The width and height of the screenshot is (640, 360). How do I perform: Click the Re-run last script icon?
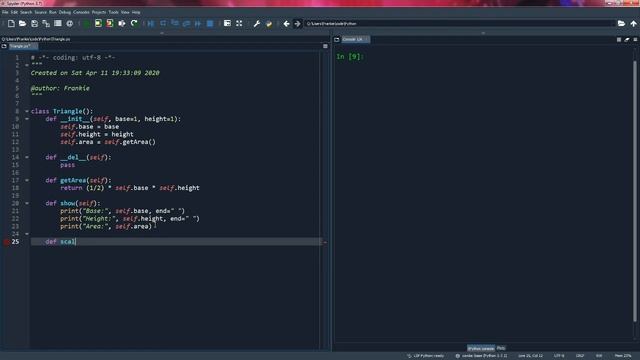[x=133, y=24]
